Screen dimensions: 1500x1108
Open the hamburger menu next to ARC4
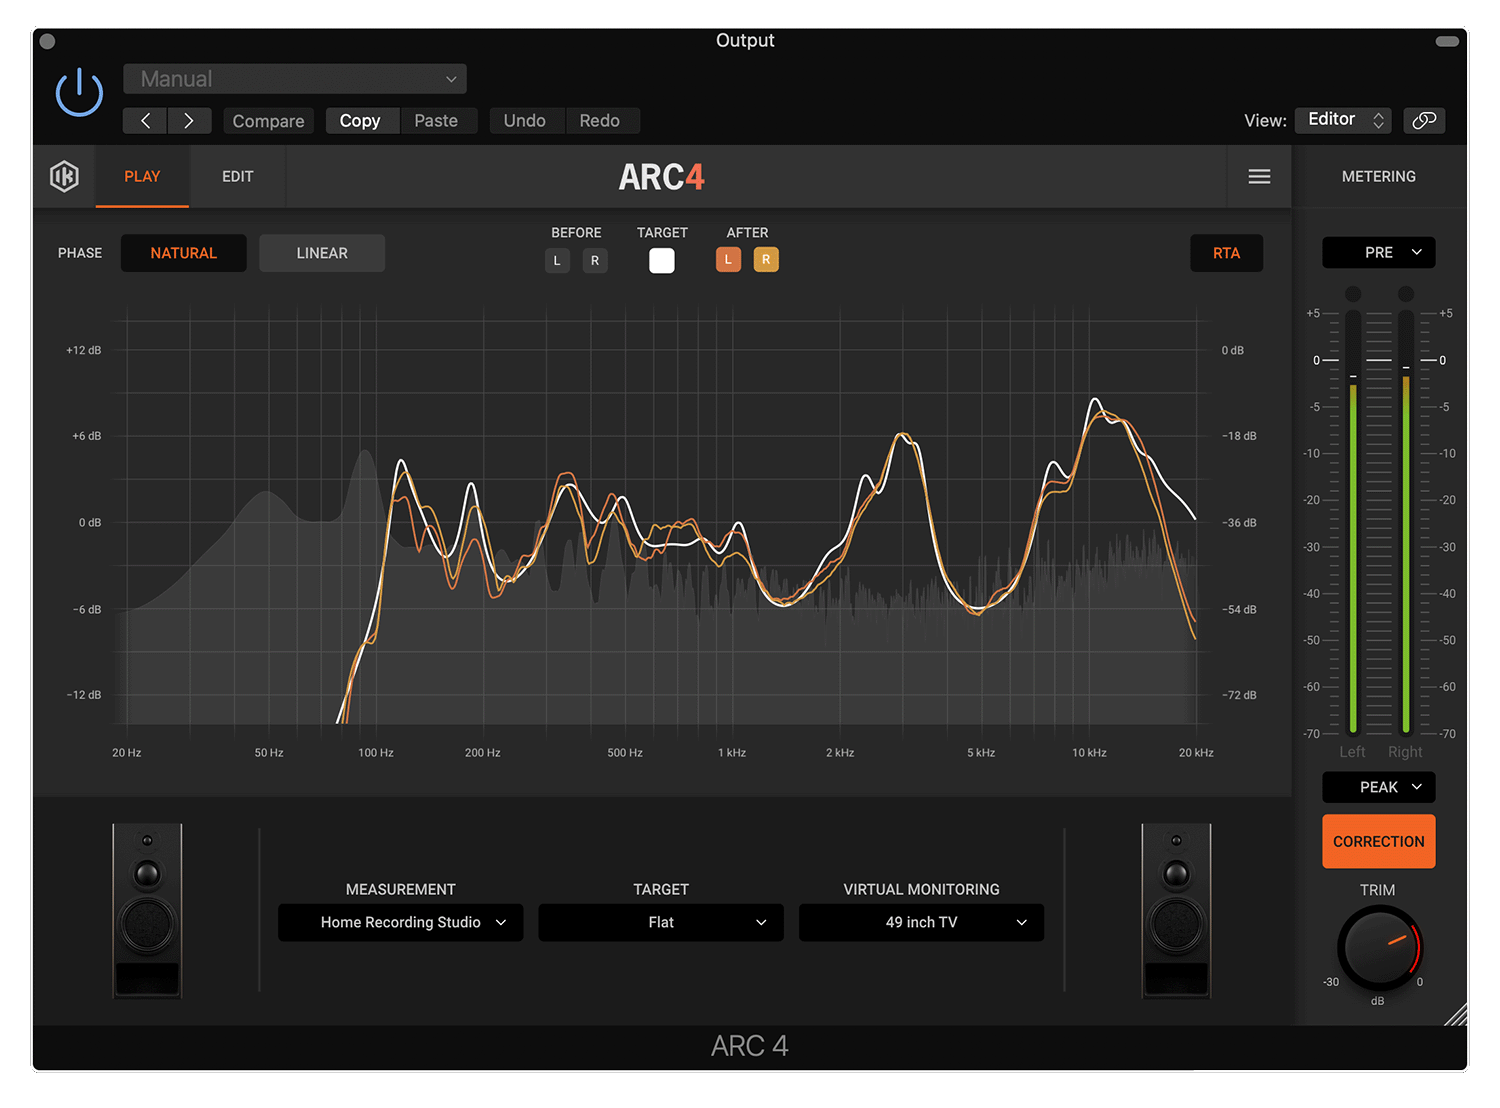[x=1259, y=176]
